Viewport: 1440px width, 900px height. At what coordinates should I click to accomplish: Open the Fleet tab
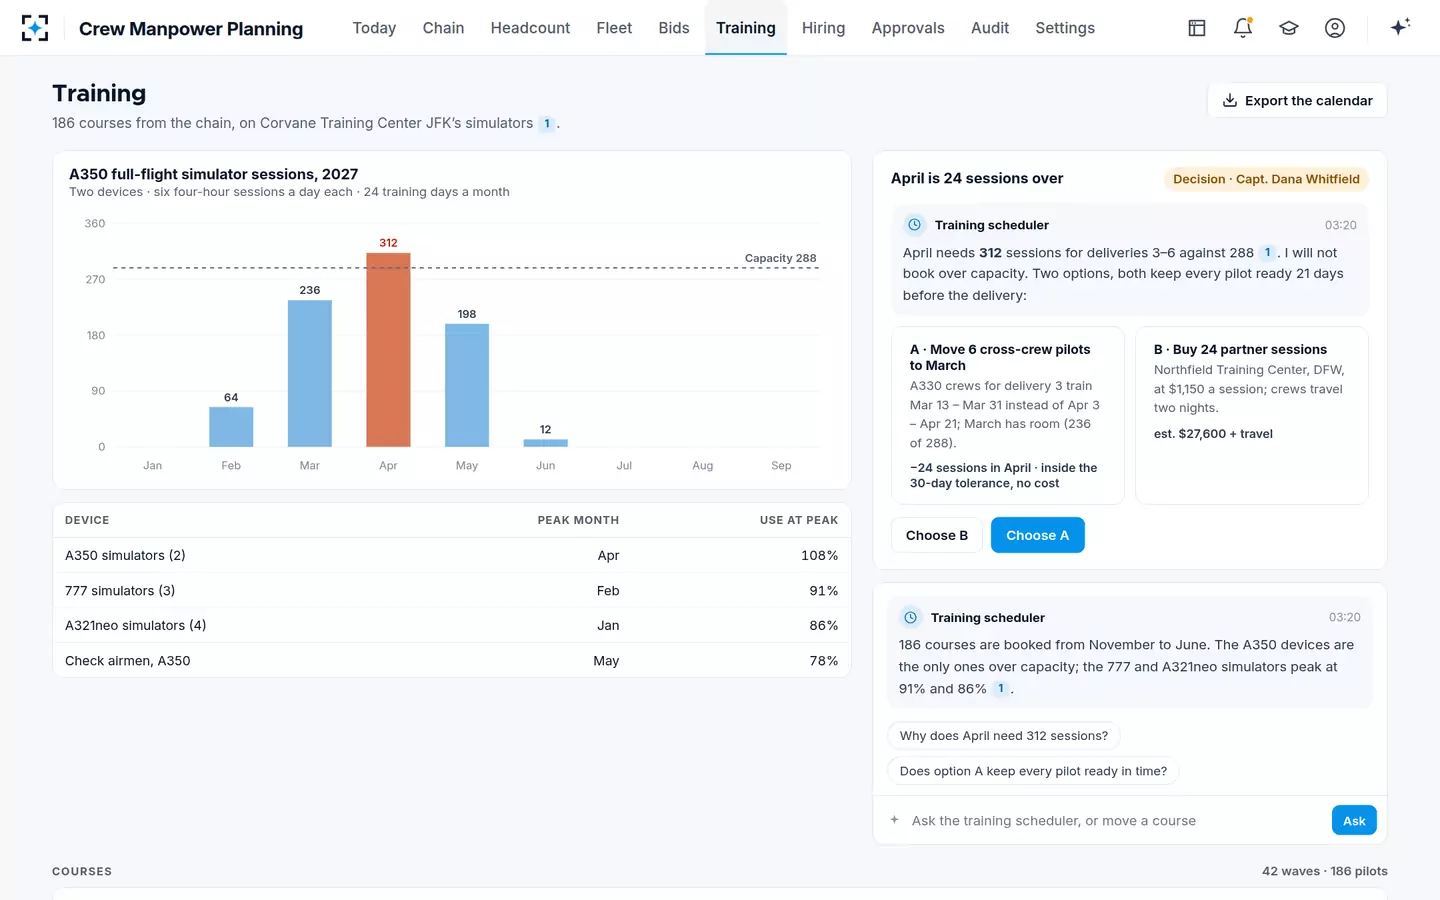point(614,28)
